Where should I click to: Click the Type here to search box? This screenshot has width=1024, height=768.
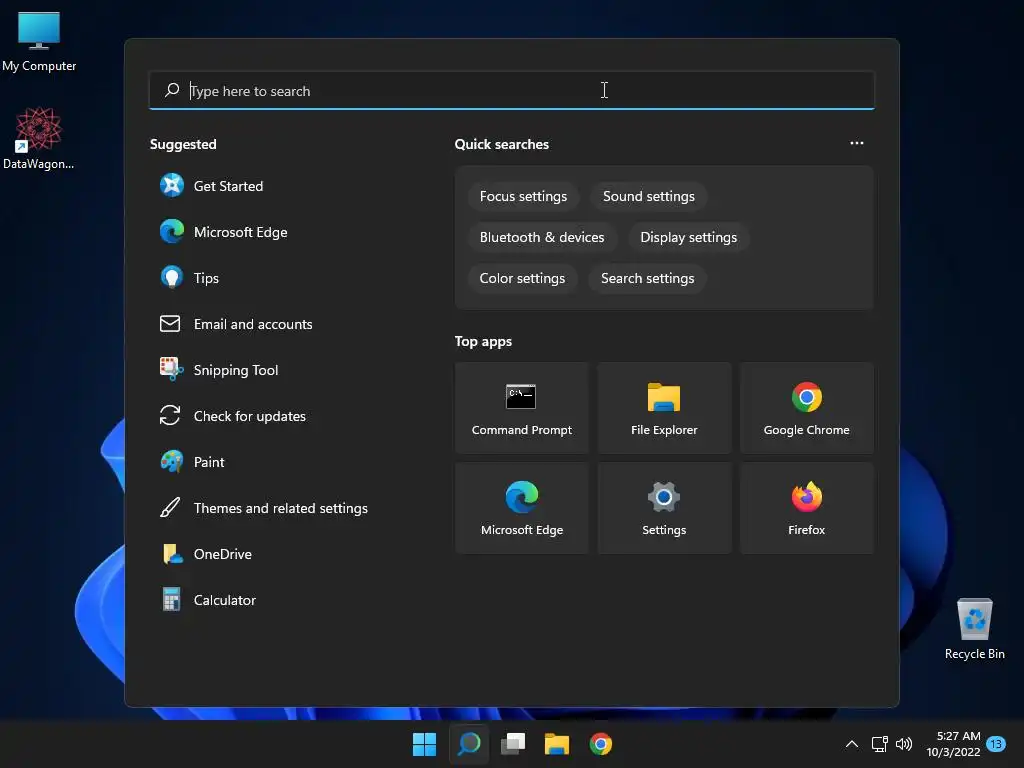512,90
